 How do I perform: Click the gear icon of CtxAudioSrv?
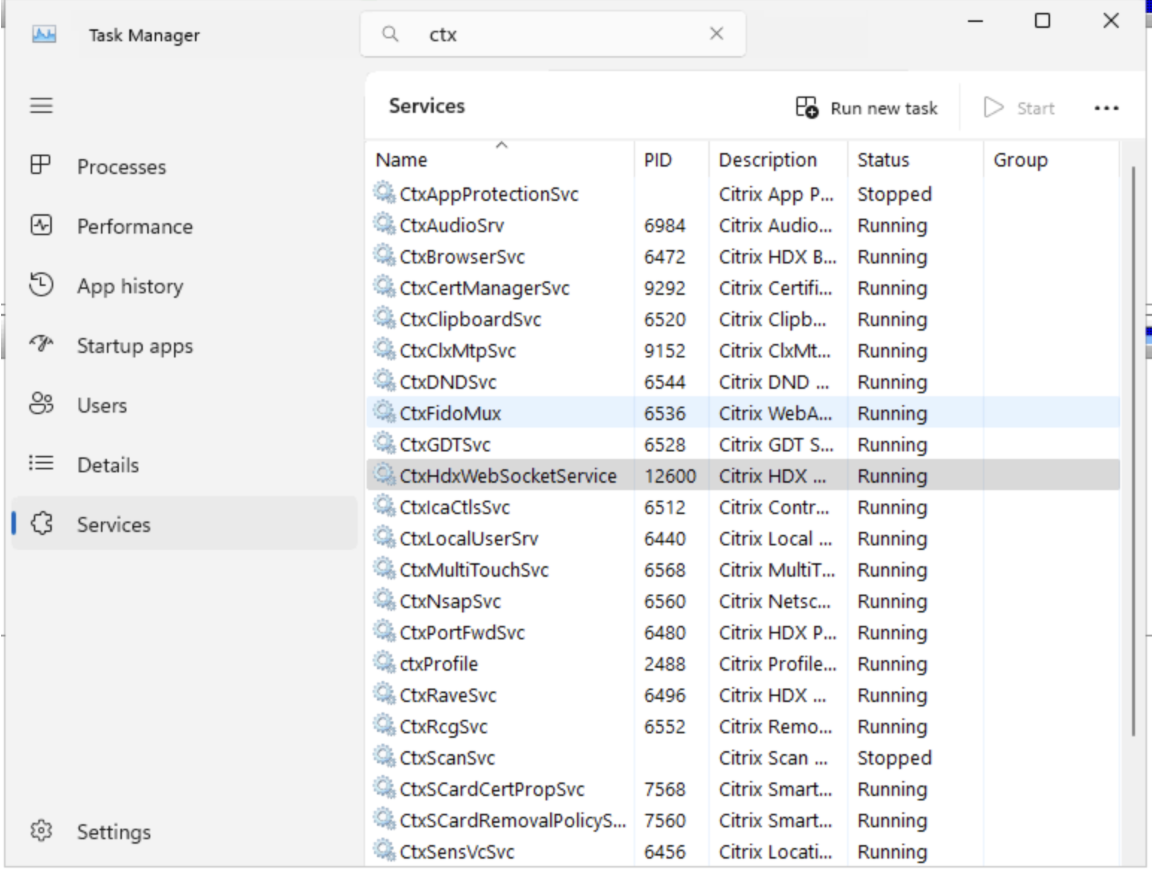coord(384,223)
